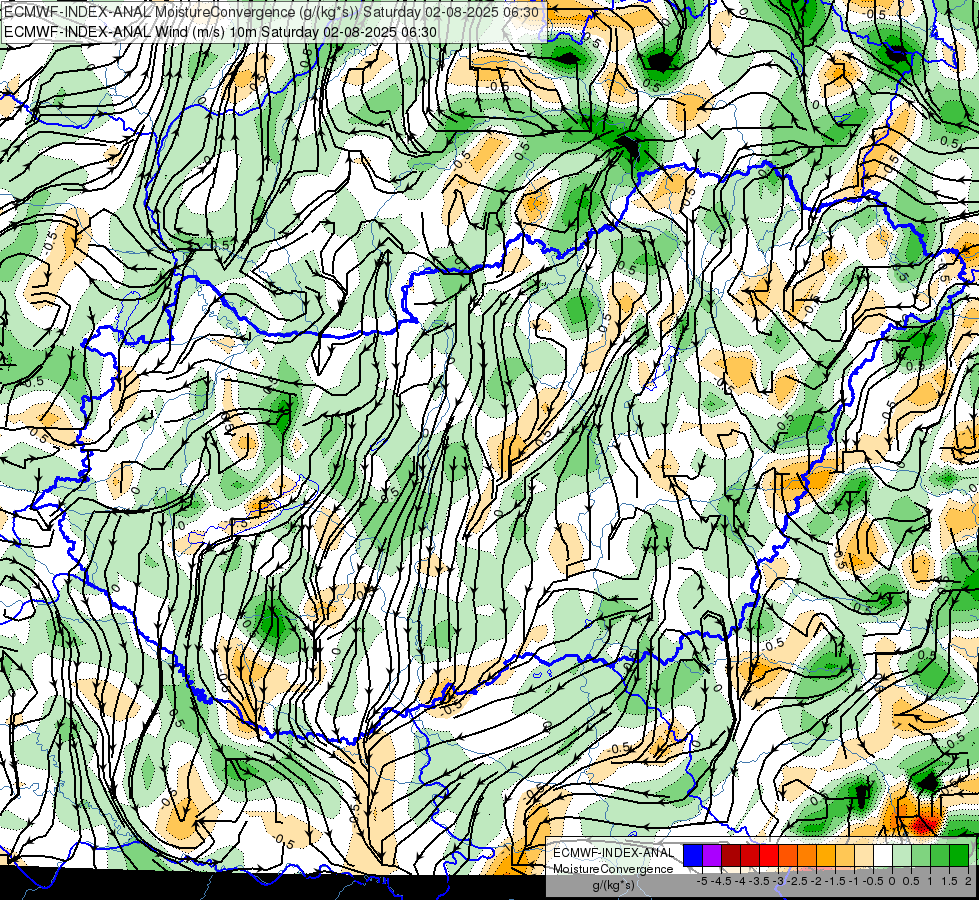Click the legend's MoistureConvergence label
The height and width of the screenshot is (900, 979).
(613, 869)
